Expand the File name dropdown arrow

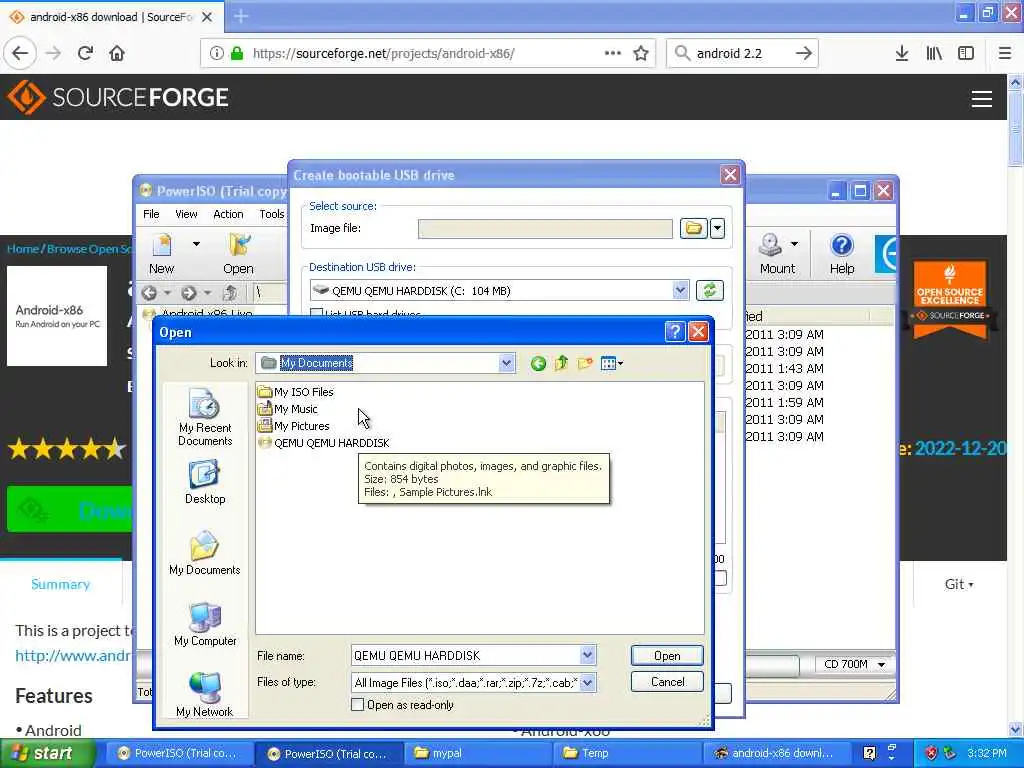coord(587,655)
